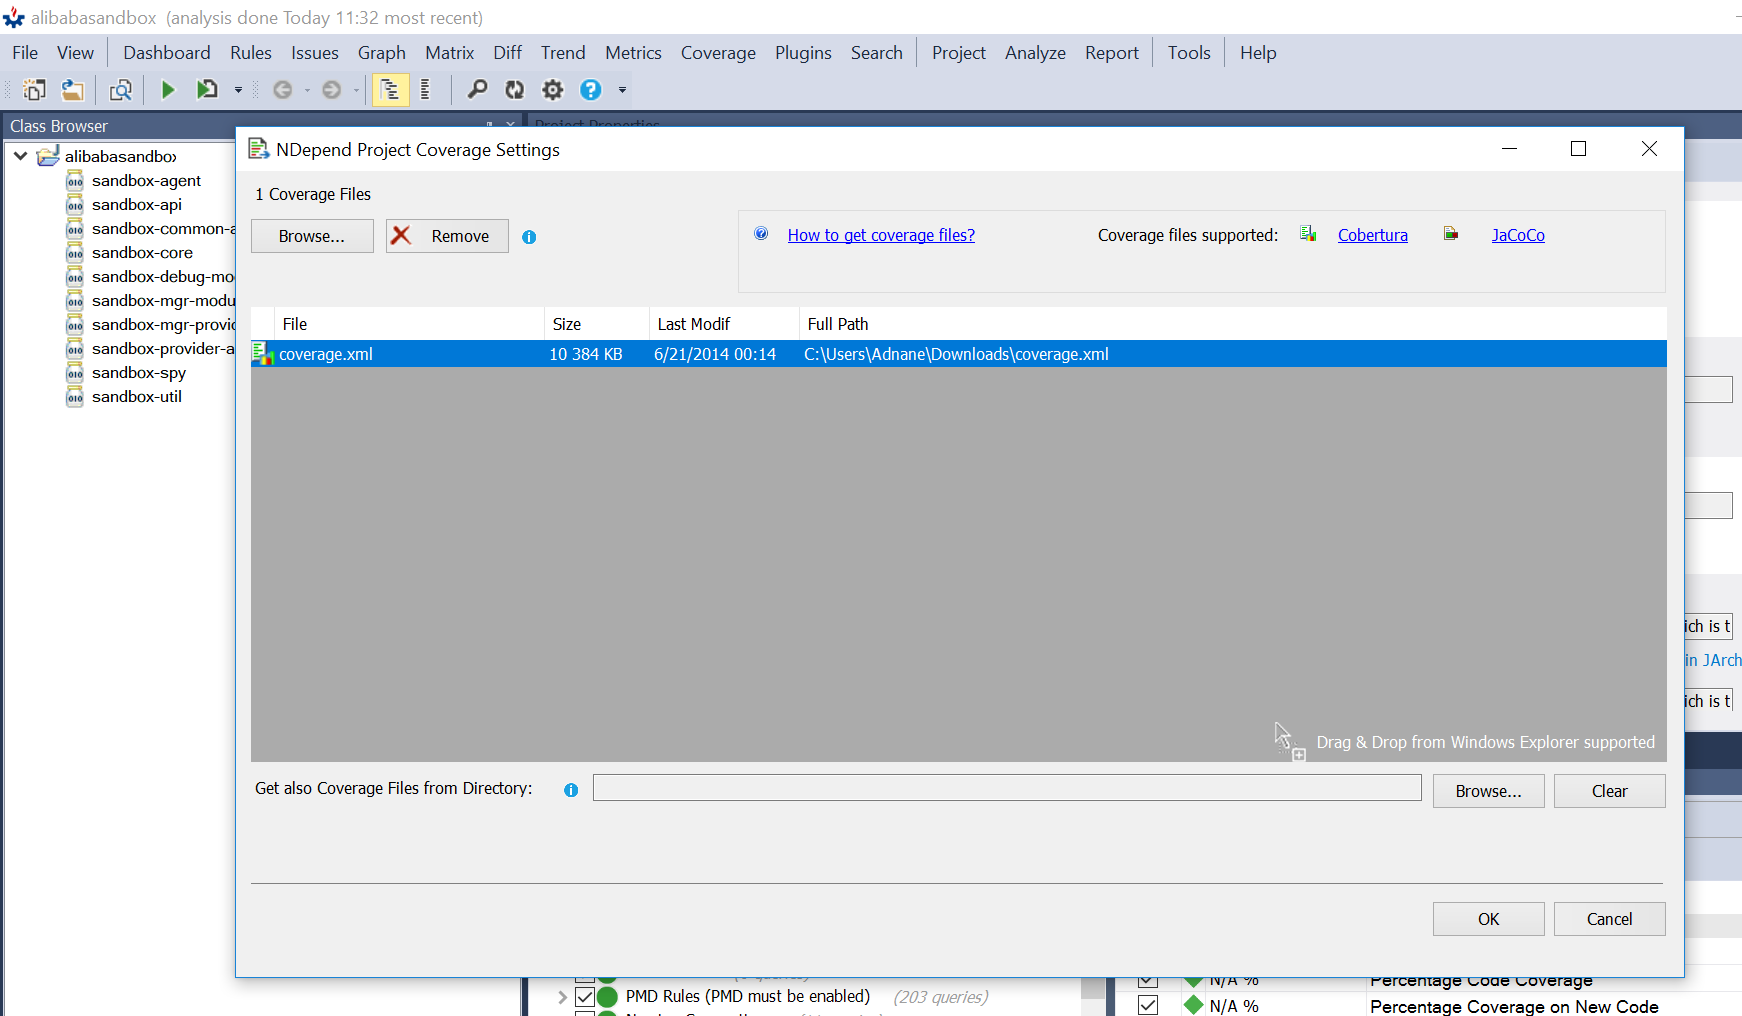Viewport: 1742px width, 1016px height.
Task: Click the navigate forward arrow icon
Action: tap(332, 90)
